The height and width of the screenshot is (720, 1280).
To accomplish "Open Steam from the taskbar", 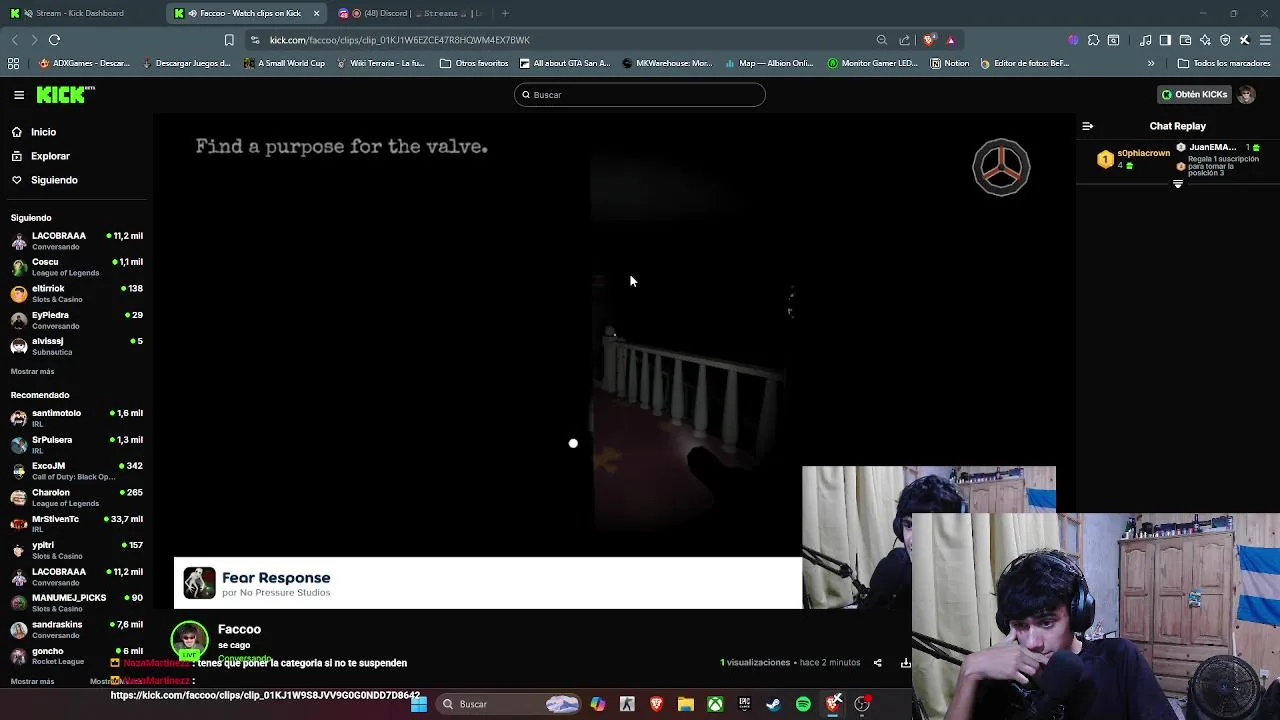I will point(773,704).
